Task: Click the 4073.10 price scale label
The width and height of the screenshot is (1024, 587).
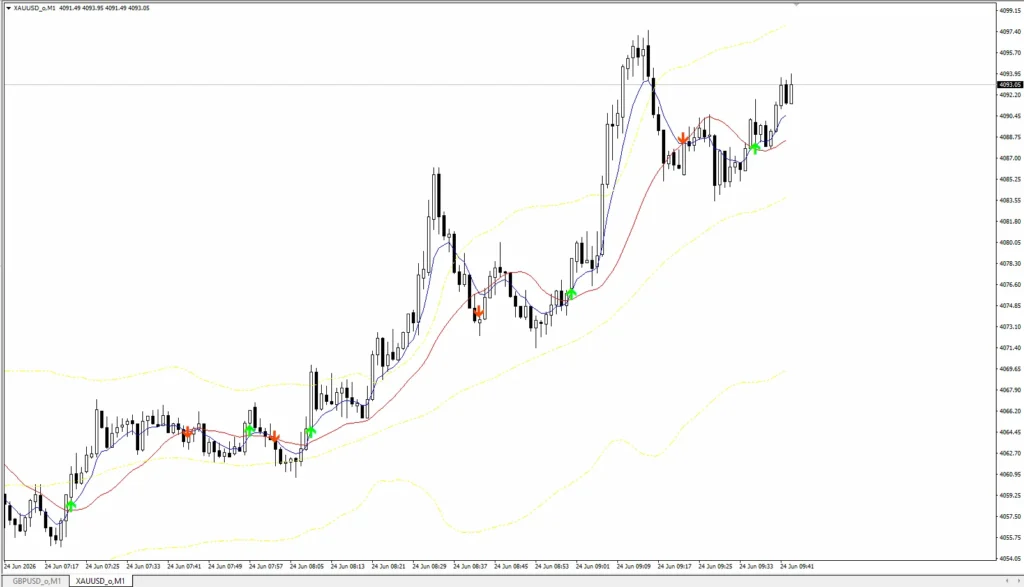Action: point(1010,326)
